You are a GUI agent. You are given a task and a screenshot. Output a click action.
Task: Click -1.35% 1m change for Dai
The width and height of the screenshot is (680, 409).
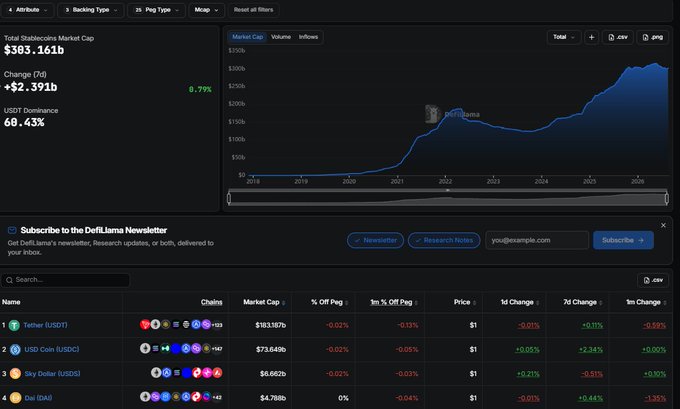pyautogui.click(x=655, y=398)
